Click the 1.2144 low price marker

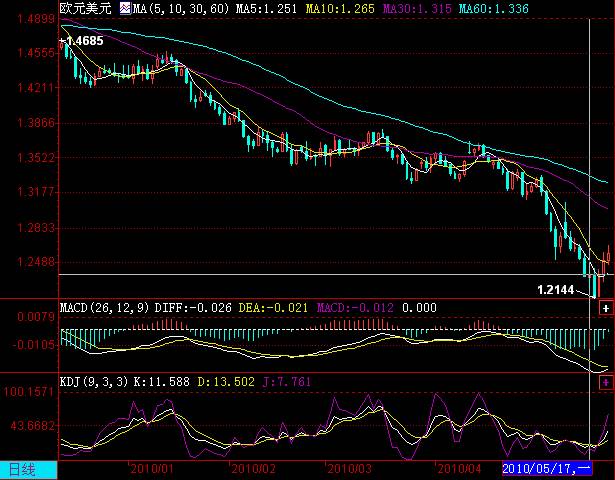(555, 290)
